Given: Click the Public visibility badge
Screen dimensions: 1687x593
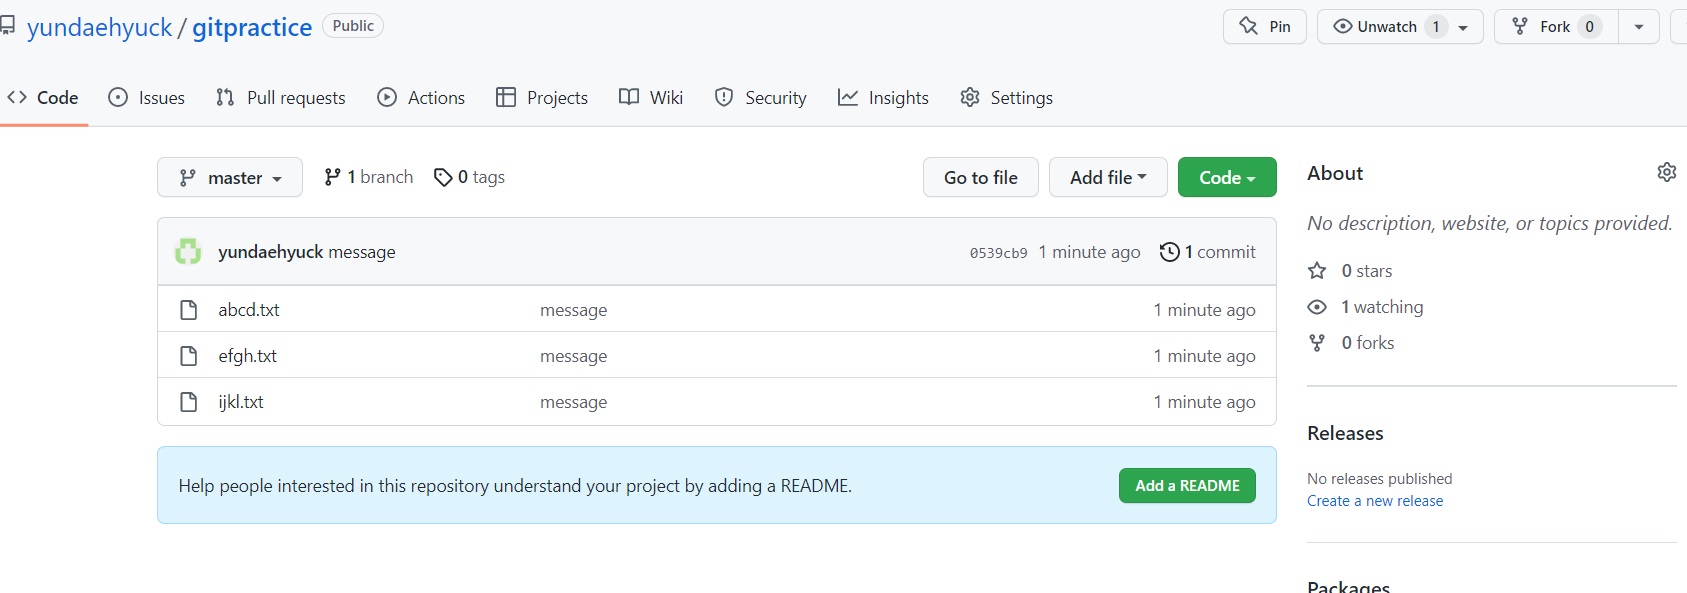Looking at the screenshot, I should [353, 26].
